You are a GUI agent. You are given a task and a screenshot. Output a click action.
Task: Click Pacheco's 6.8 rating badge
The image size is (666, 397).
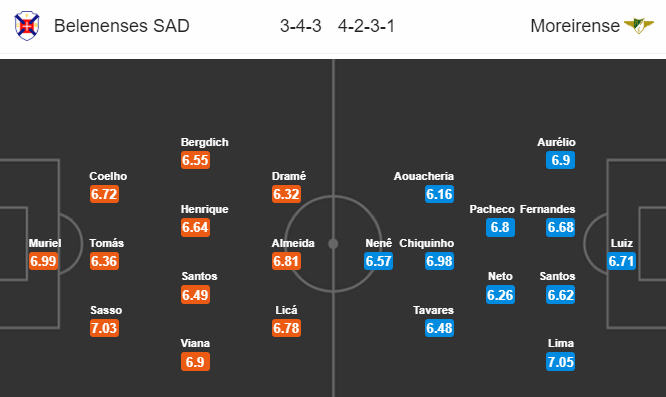coord(500,227)
